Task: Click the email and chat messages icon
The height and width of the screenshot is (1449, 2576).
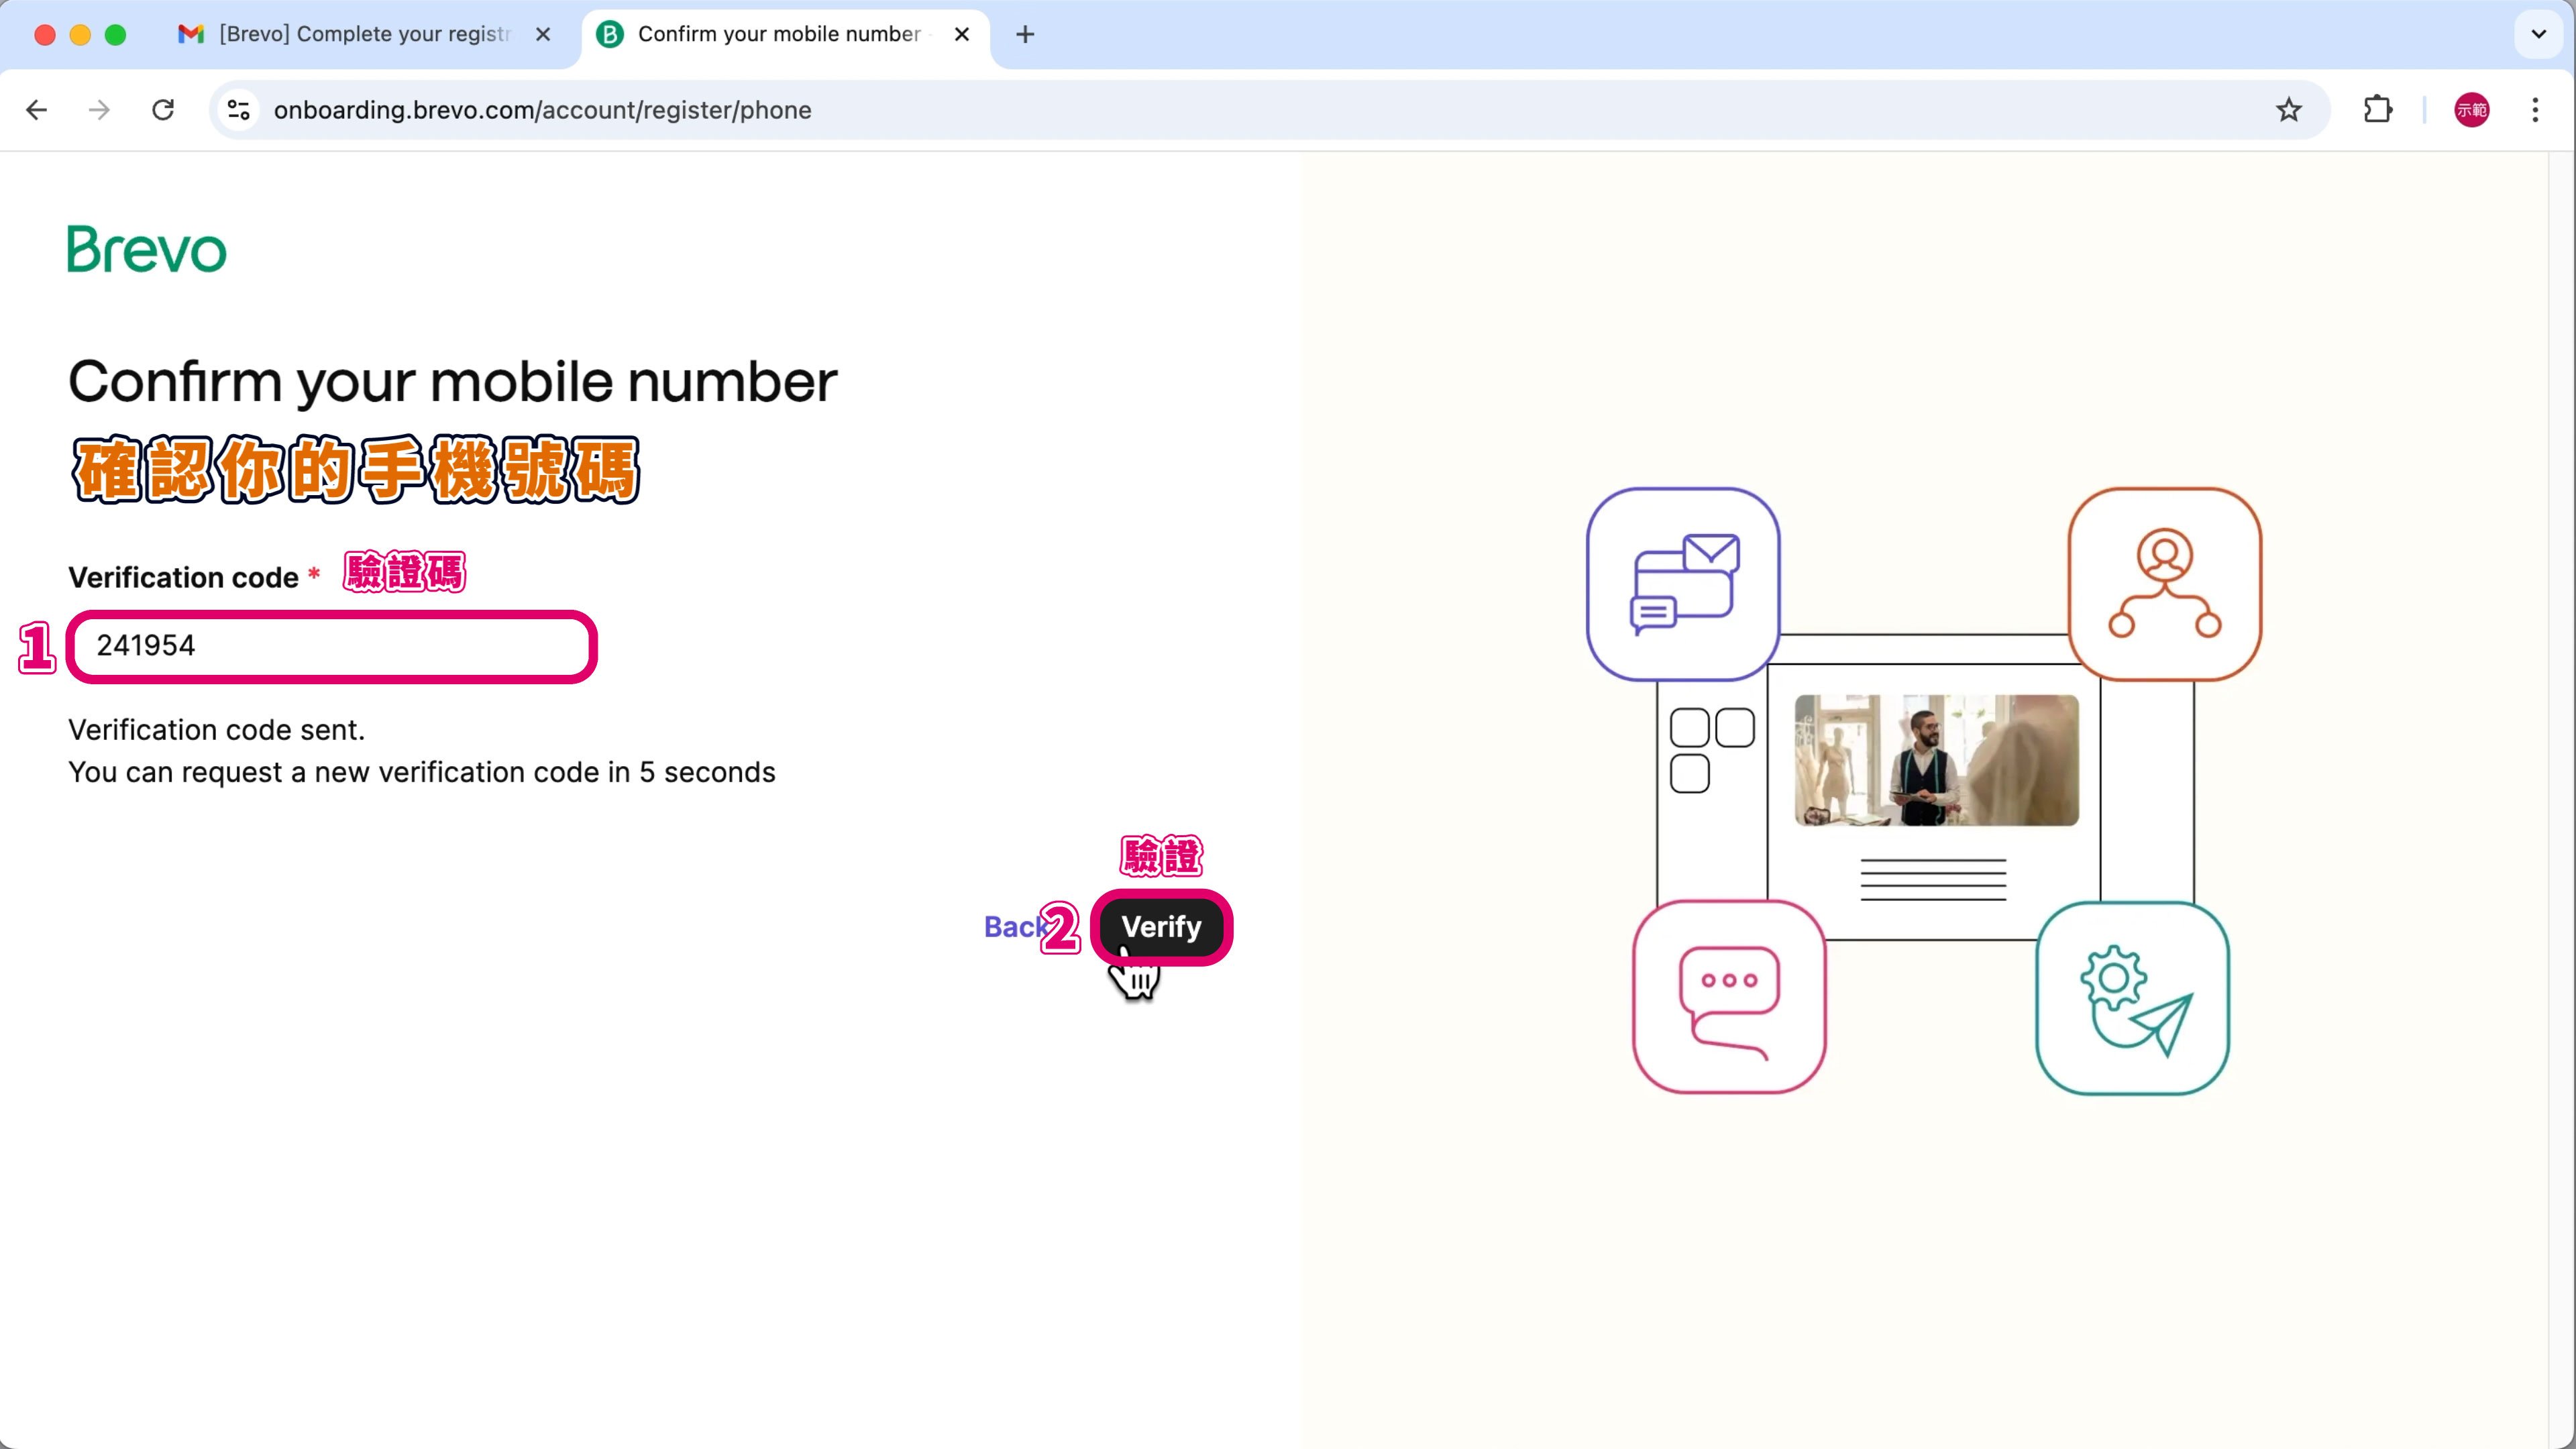Action: click(x=1683, y=584)
